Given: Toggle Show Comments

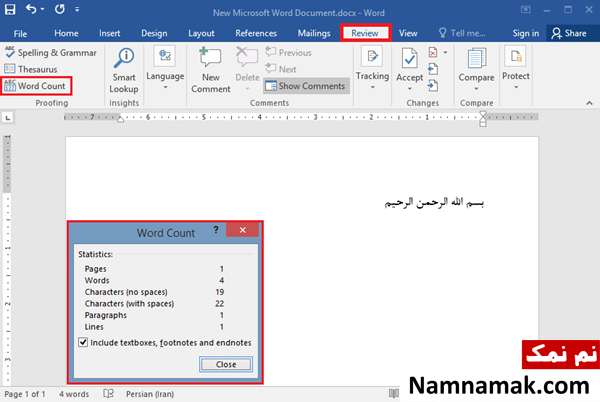Looking at the screenshot, I should tap(305, 86).
